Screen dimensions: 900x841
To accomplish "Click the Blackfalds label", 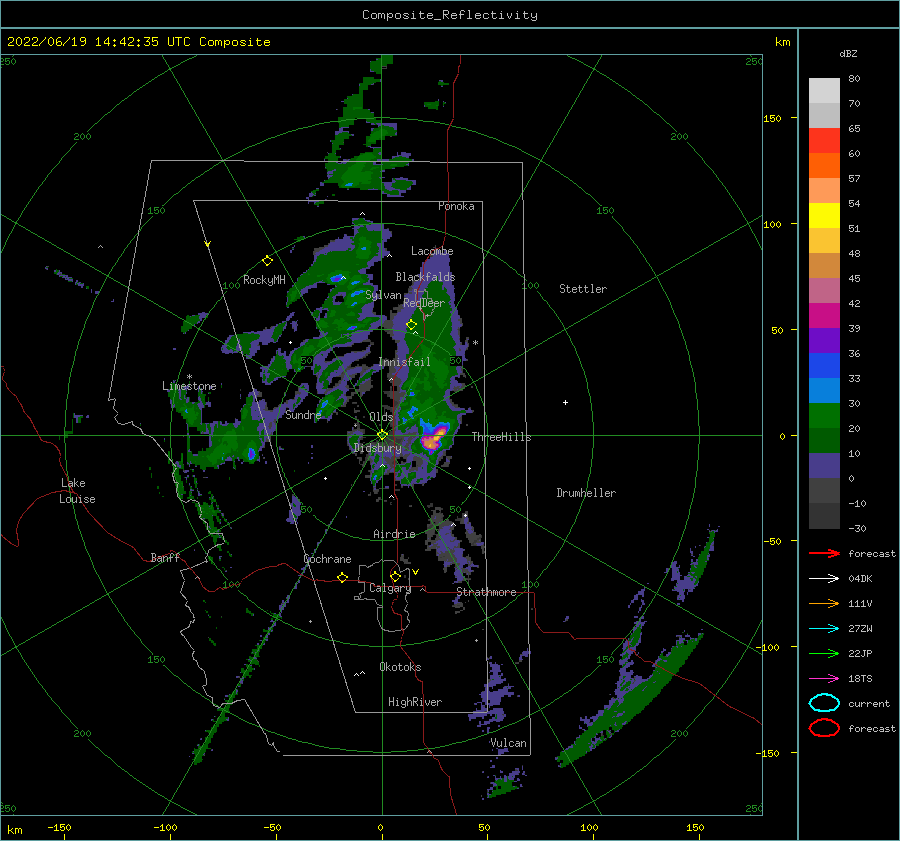I will (425, 277).
